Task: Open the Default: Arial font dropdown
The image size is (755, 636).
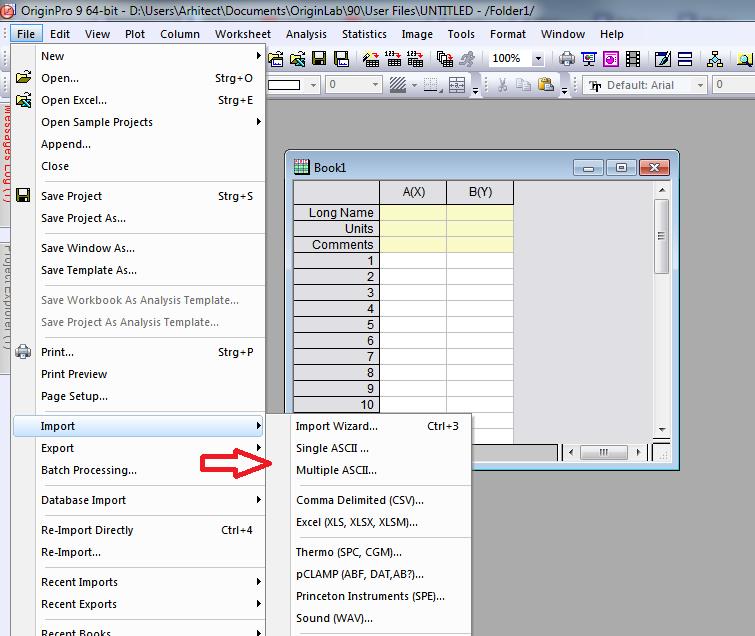Action: (699, 85)
